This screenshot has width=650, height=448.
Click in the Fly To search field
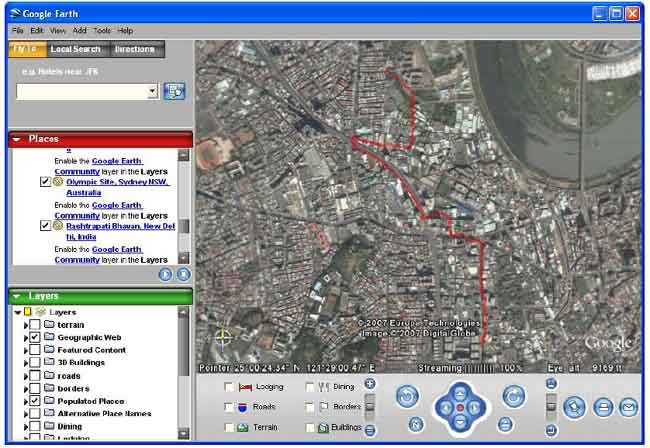(82, 92)
